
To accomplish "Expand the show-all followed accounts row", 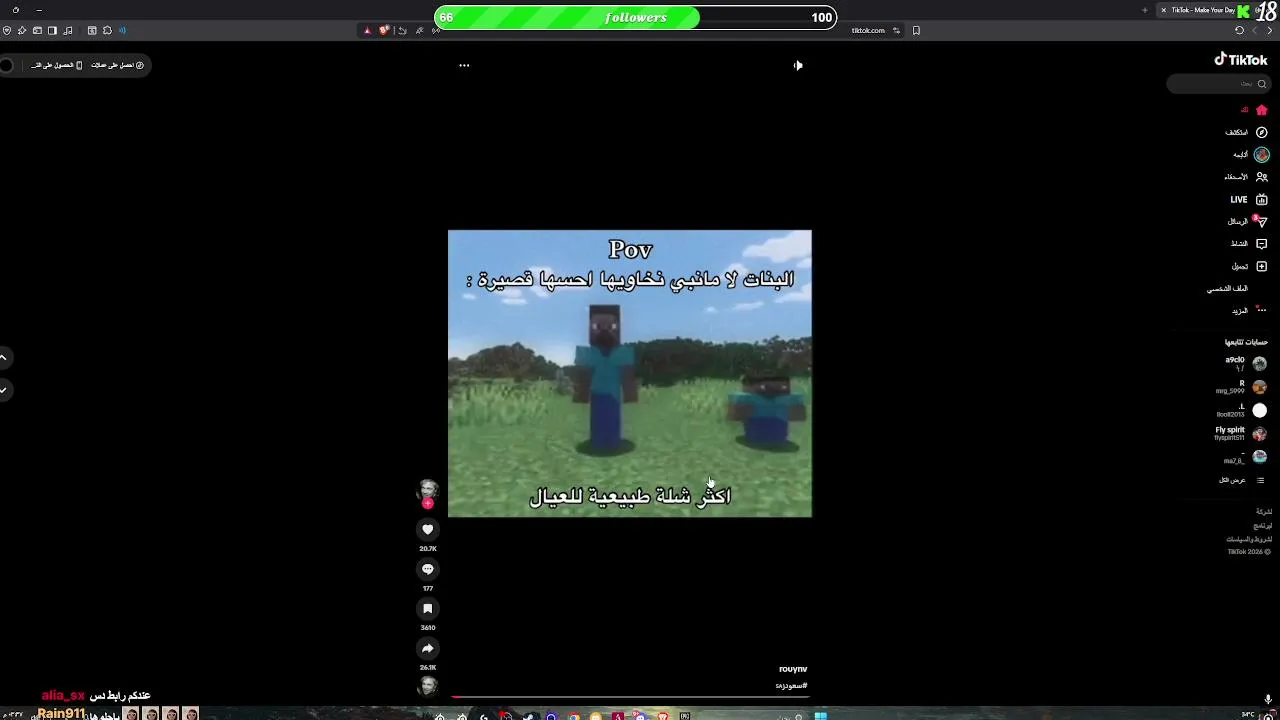I will point(1242,480).
